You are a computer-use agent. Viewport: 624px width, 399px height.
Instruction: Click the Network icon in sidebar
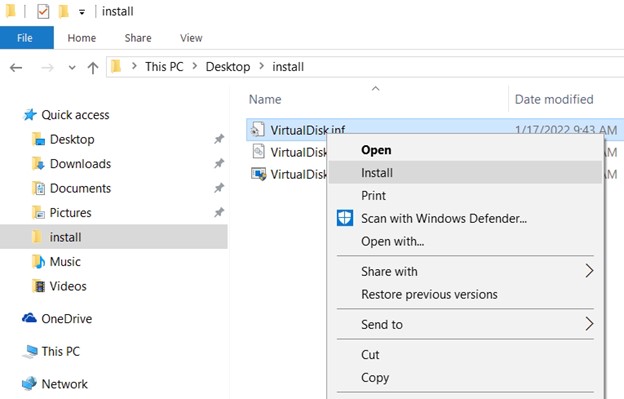29,383
